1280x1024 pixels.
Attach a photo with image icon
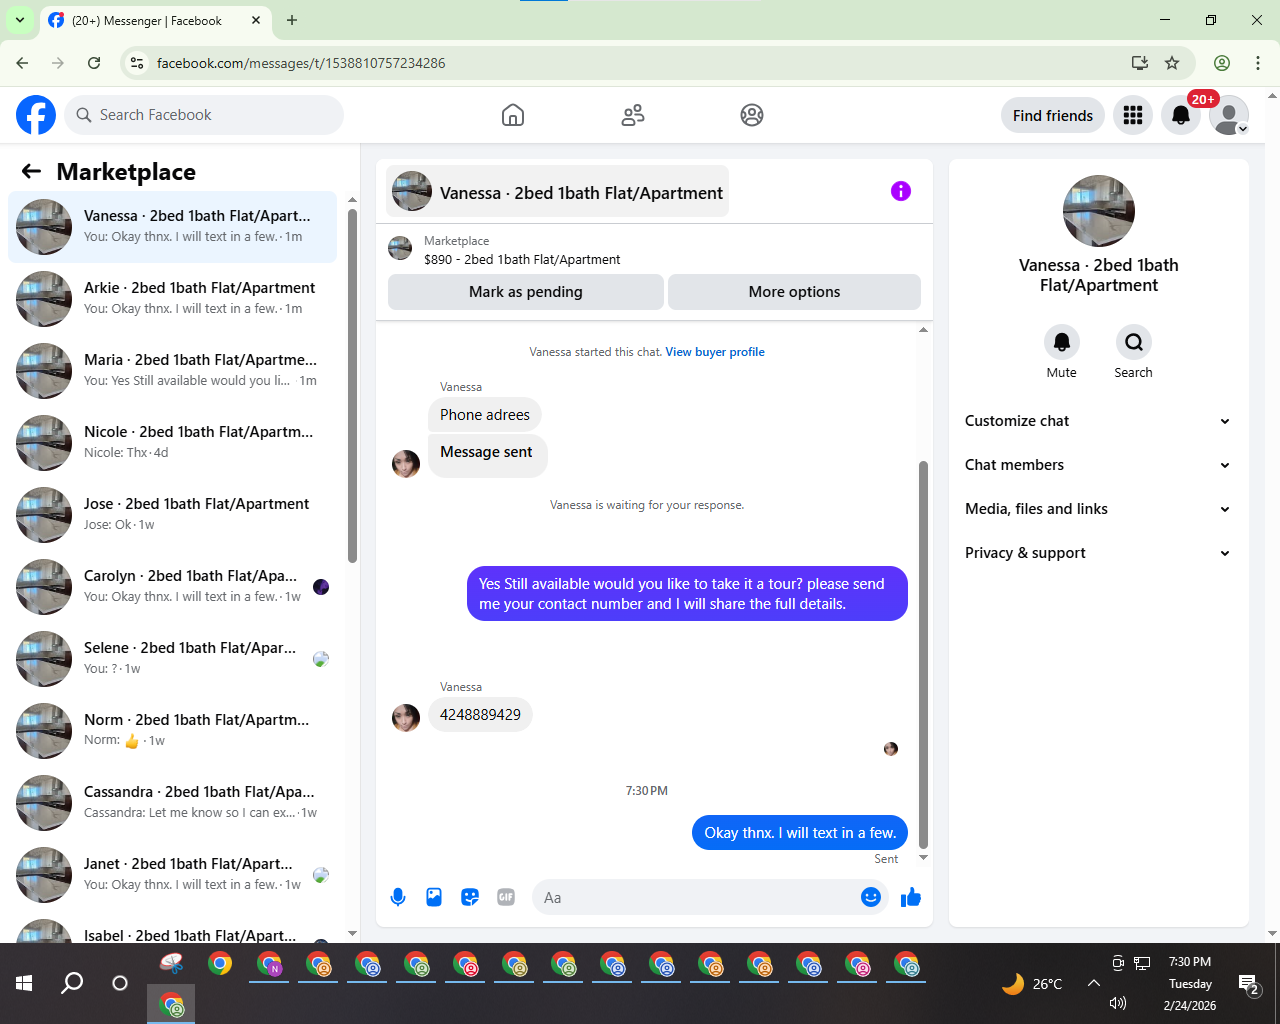point(434,897)
